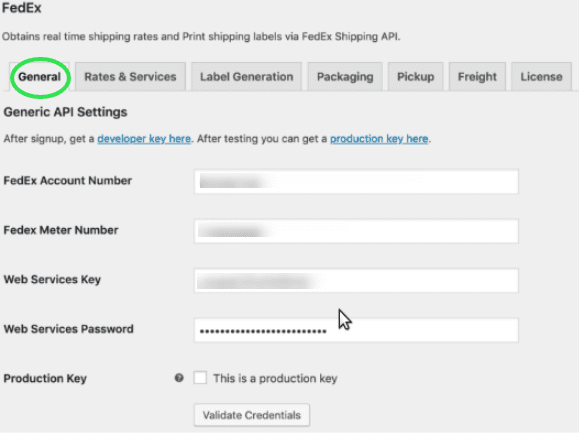Screen dimensions: 579x433
Task: Open the Label Generation tab
Action: 247,77
